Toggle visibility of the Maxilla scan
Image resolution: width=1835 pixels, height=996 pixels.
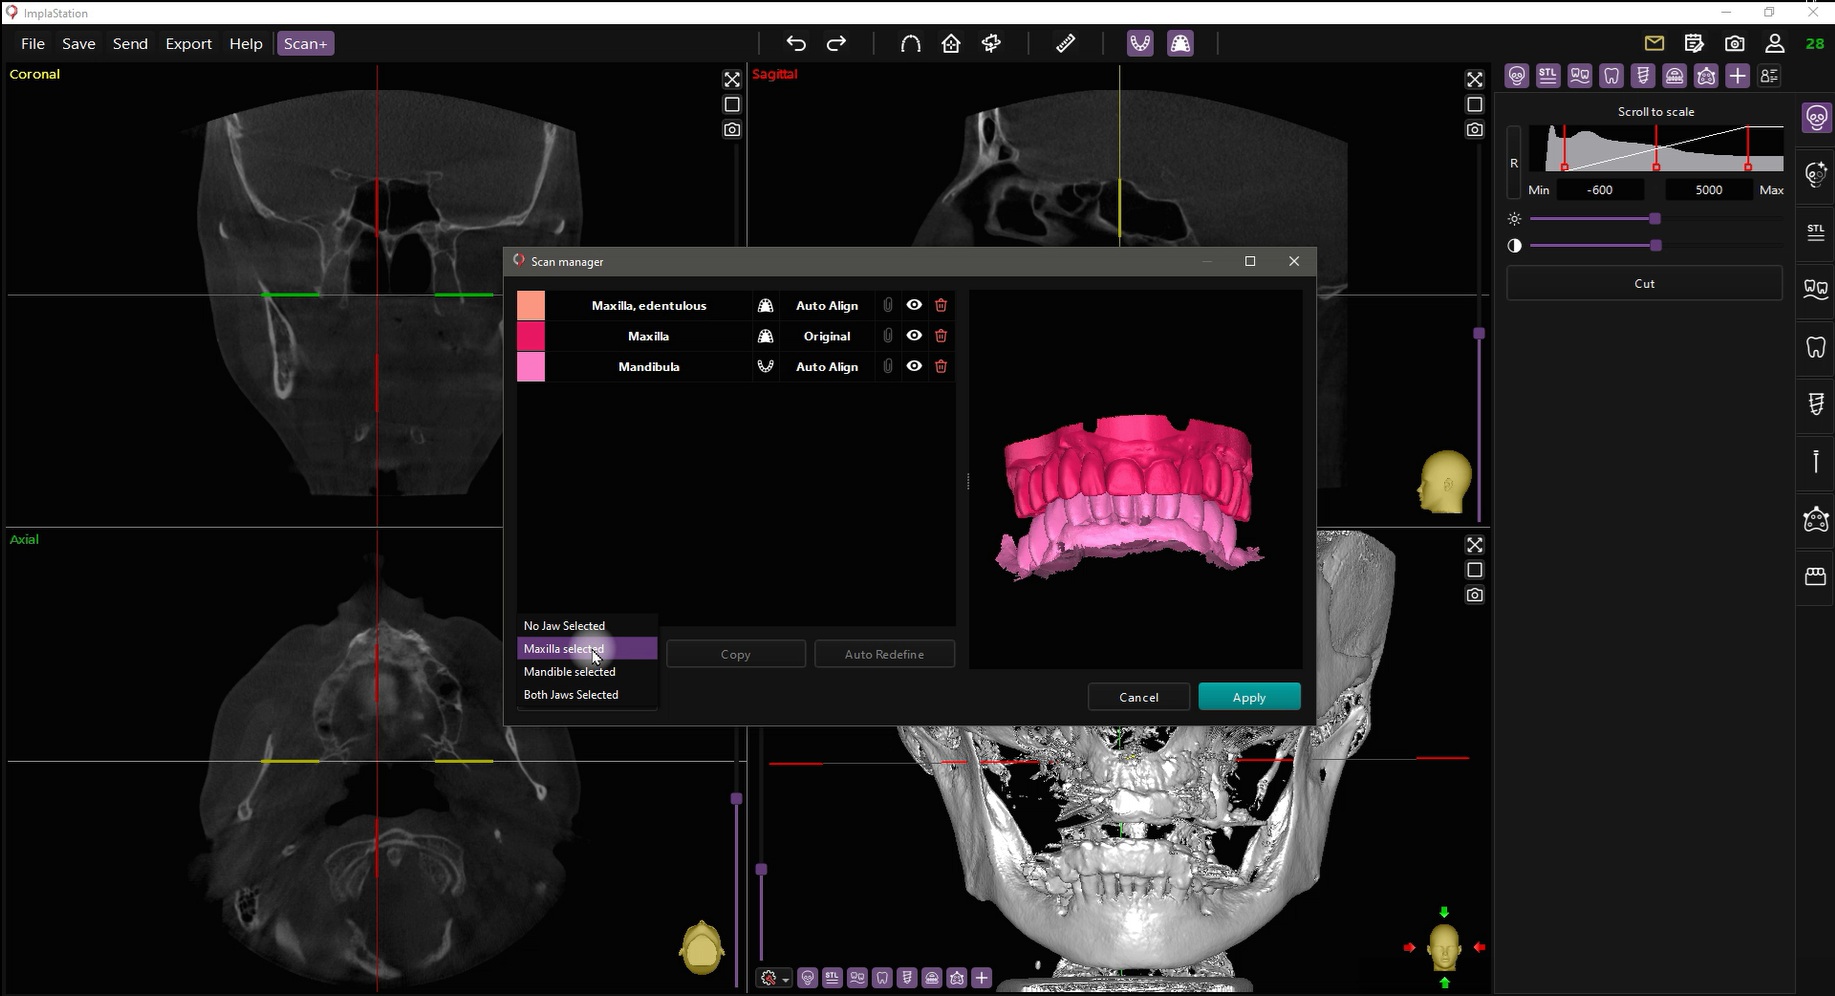(x=914, y=336)
